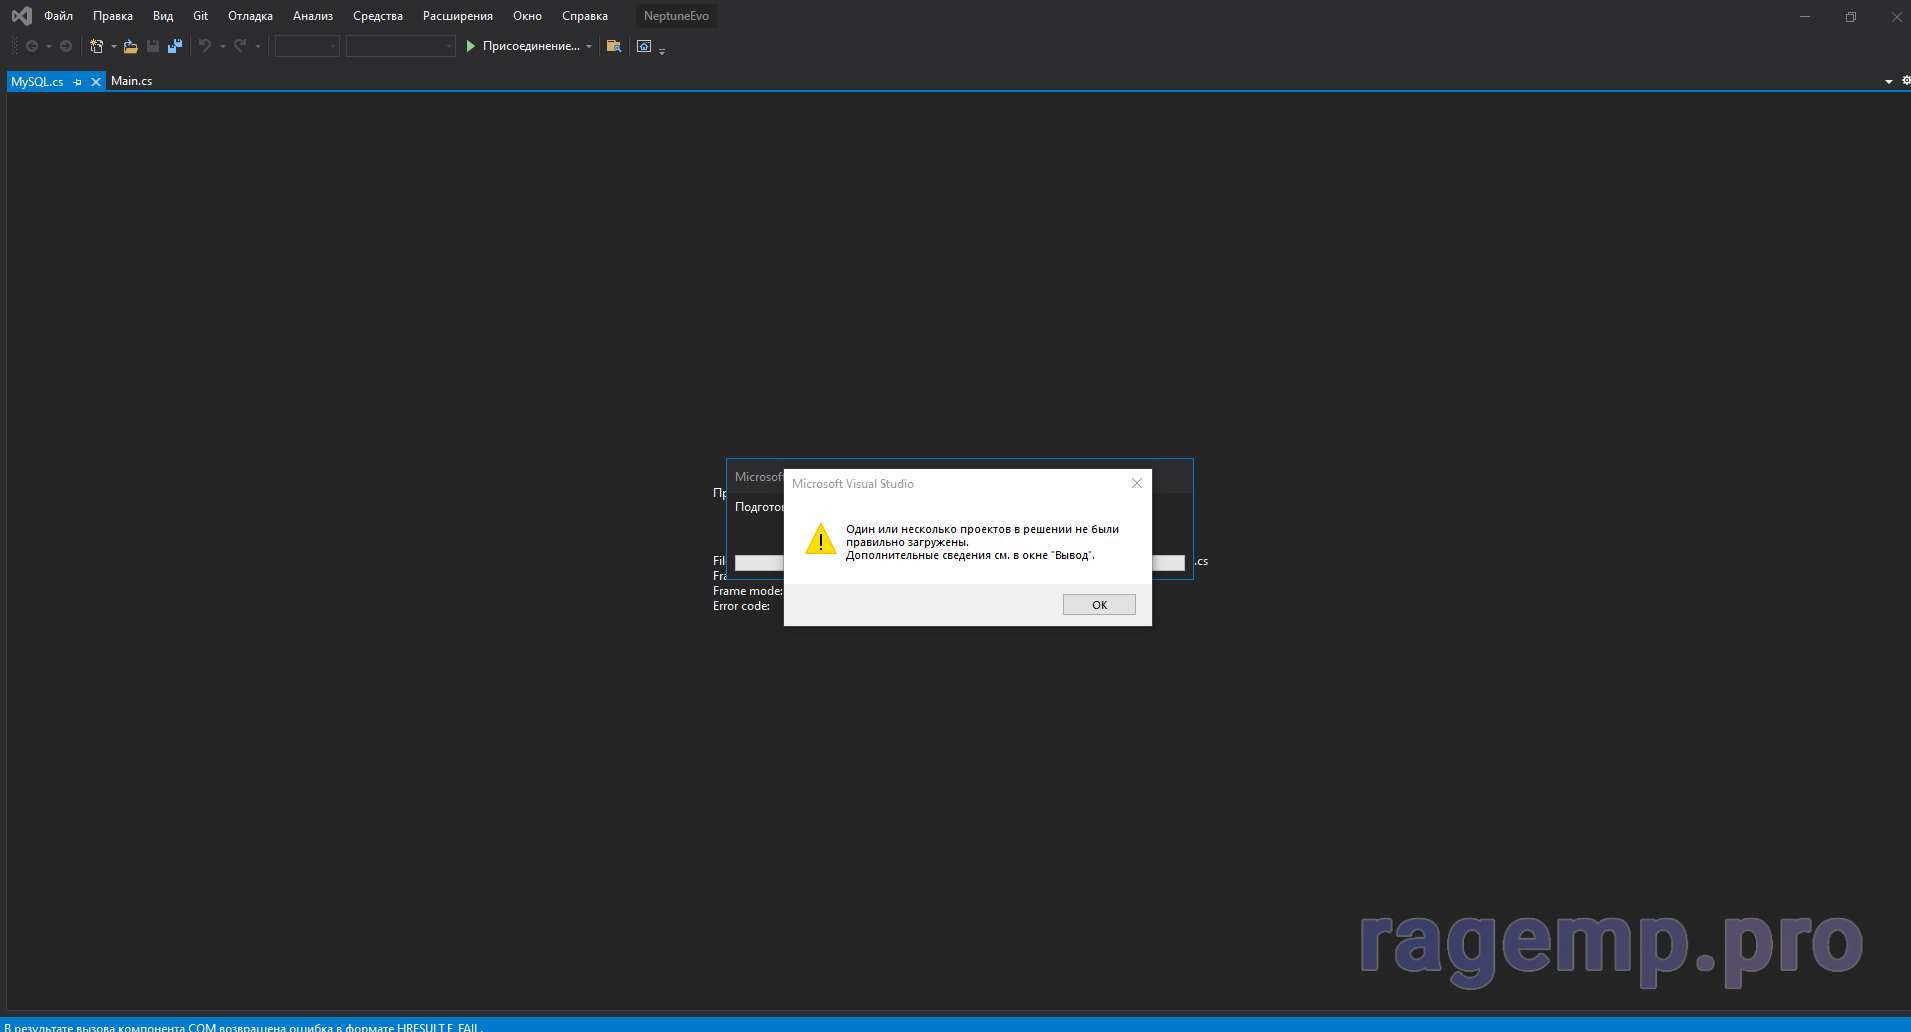The width and height of the screenshot is (1911, 1032).
Task: Restore down the Visual Studio window
Action: click(x=1851, y=16)
